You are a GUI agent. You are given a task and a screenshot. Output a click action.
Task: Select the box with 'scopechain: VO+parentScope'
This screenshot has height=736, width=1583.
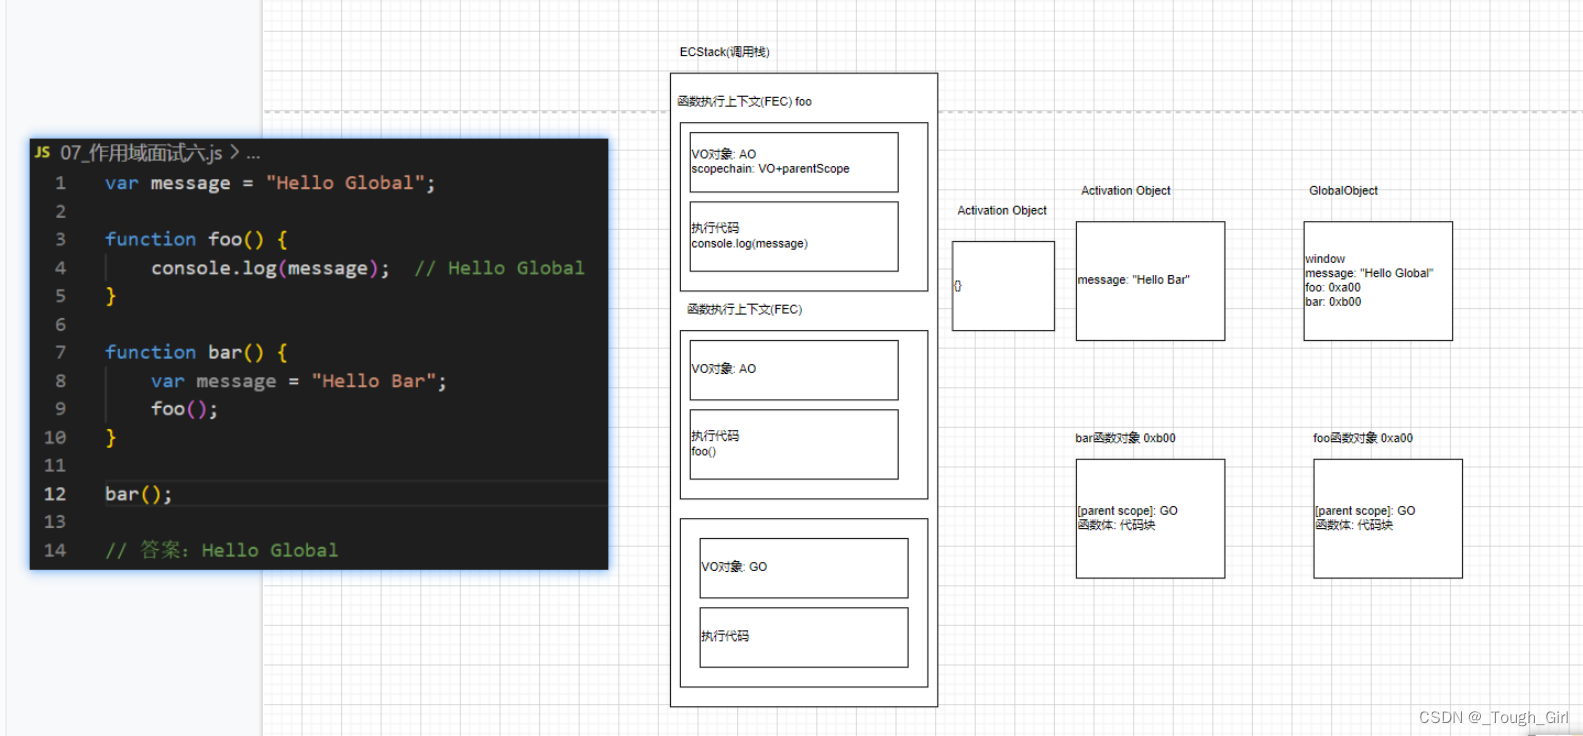coord(794,162)
